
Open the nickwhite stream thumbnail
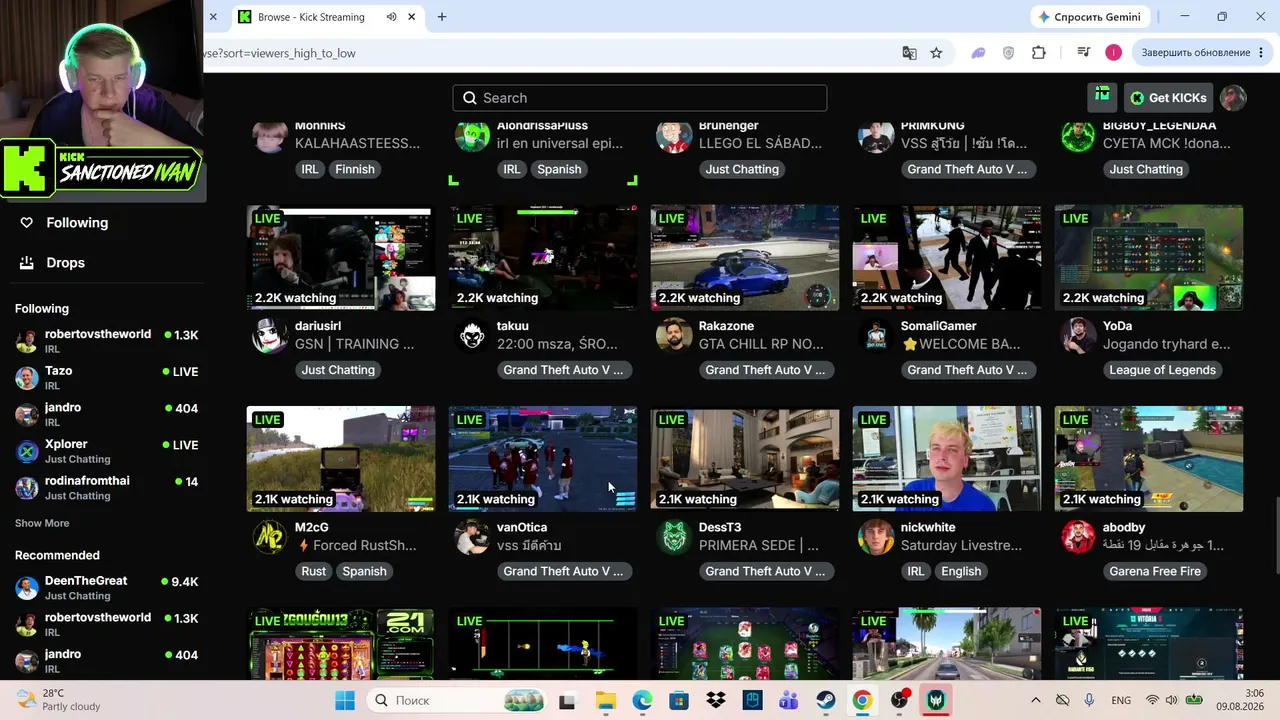947,459
